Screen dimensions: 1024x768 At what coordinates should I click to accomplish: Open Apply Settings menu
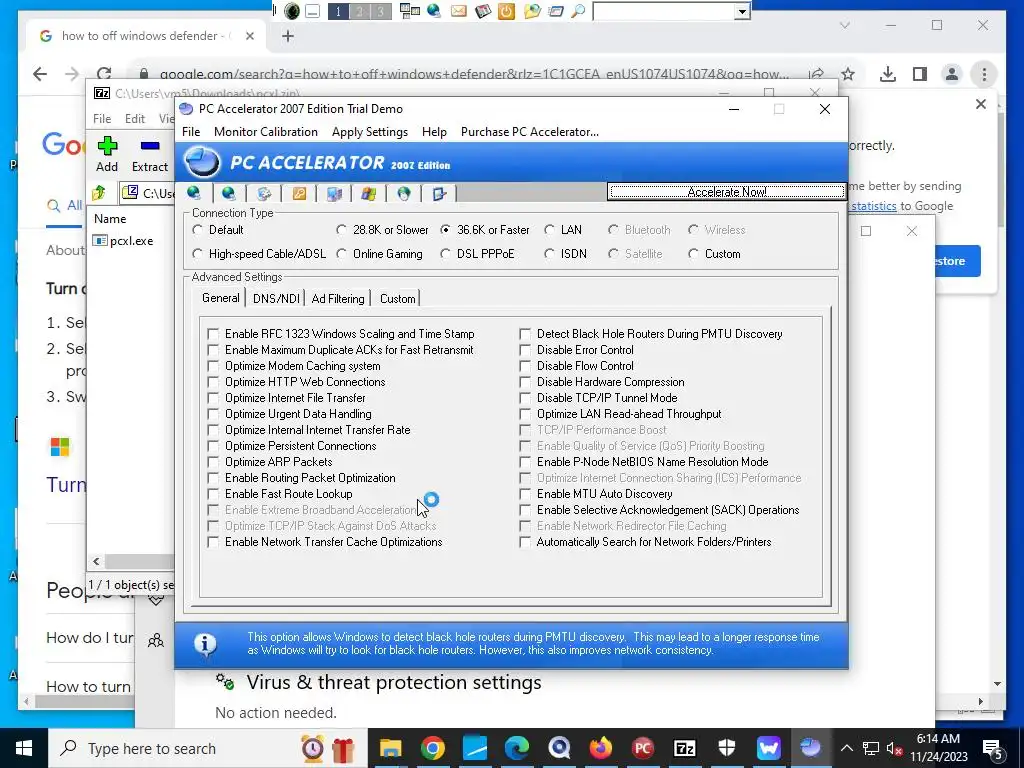point(370,132)
